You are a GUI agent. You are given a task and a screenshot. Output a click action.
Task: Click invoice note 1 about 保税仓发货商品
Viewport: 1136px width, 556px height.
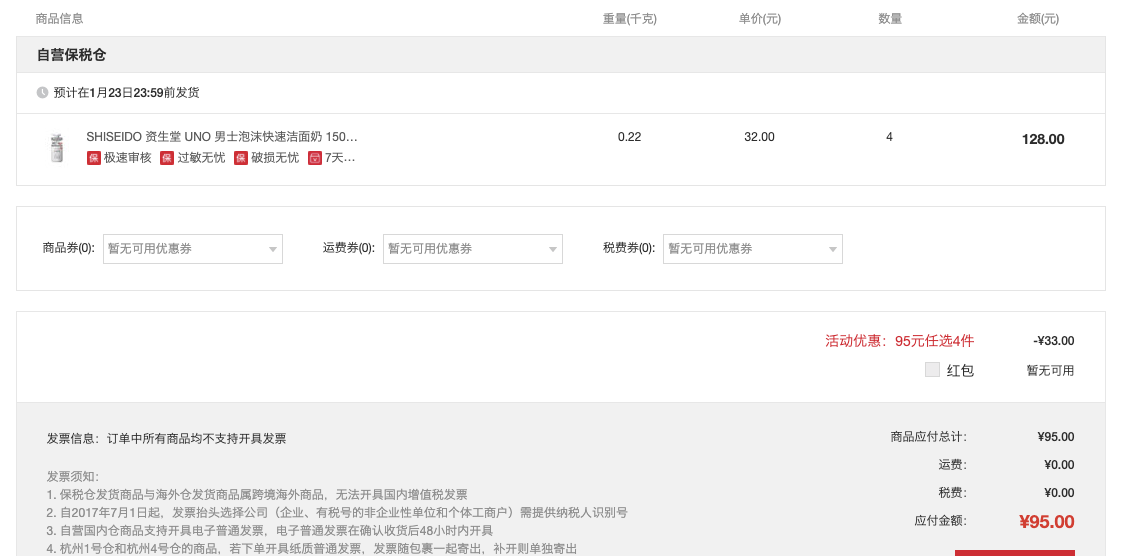(257, 495)
